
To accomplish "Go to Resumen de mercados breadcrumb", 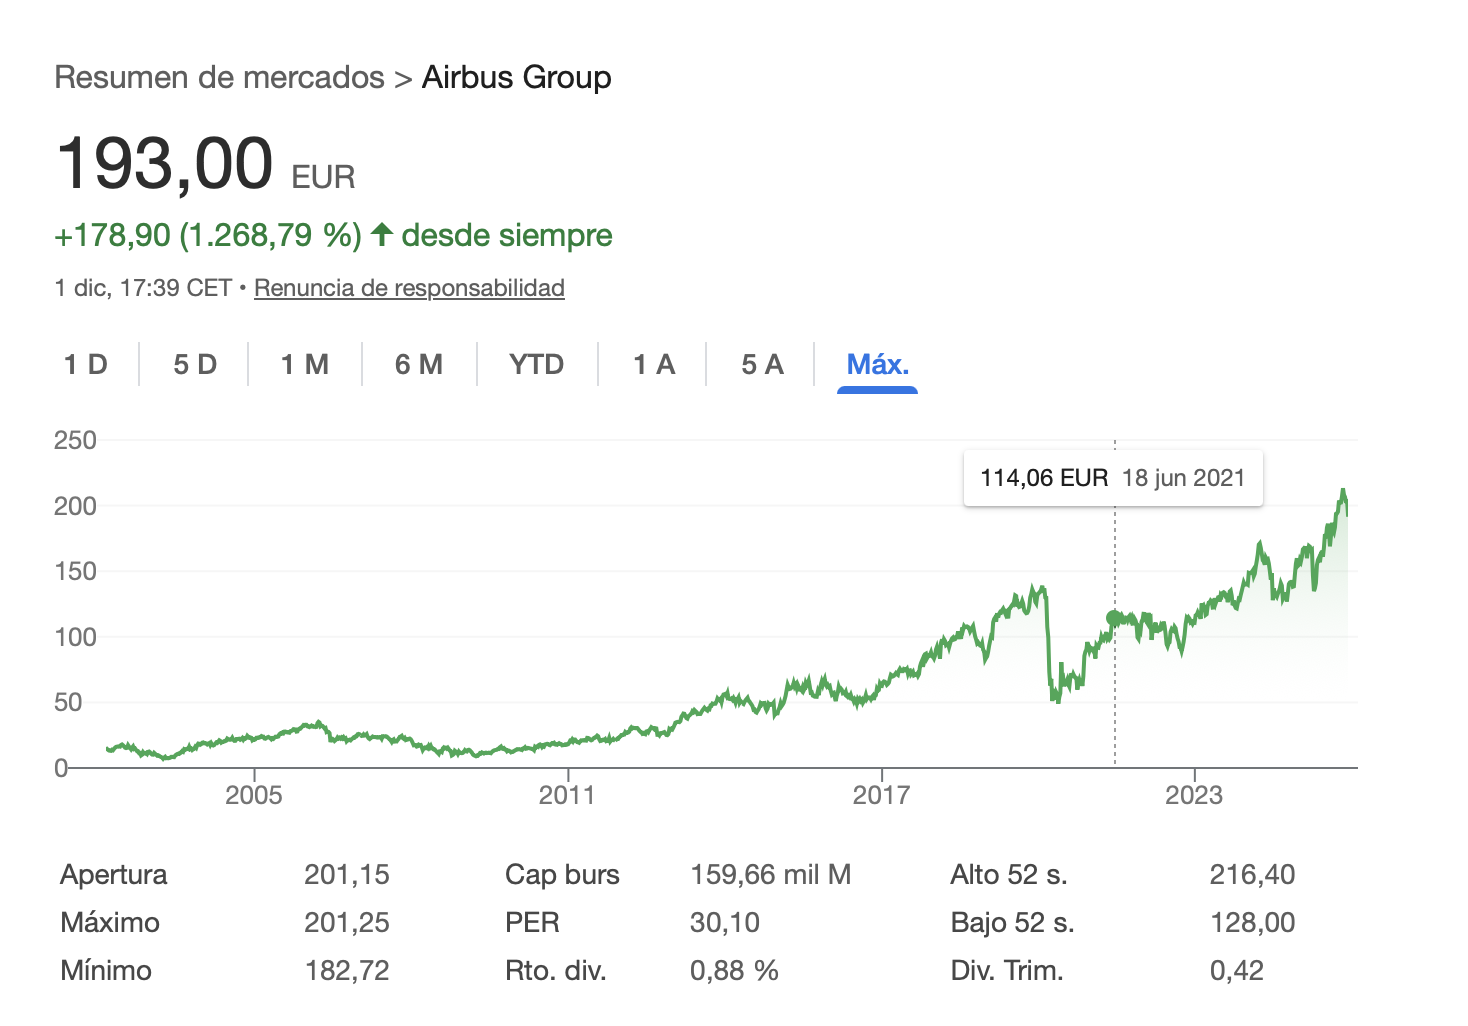I will [x=219, y=78].
